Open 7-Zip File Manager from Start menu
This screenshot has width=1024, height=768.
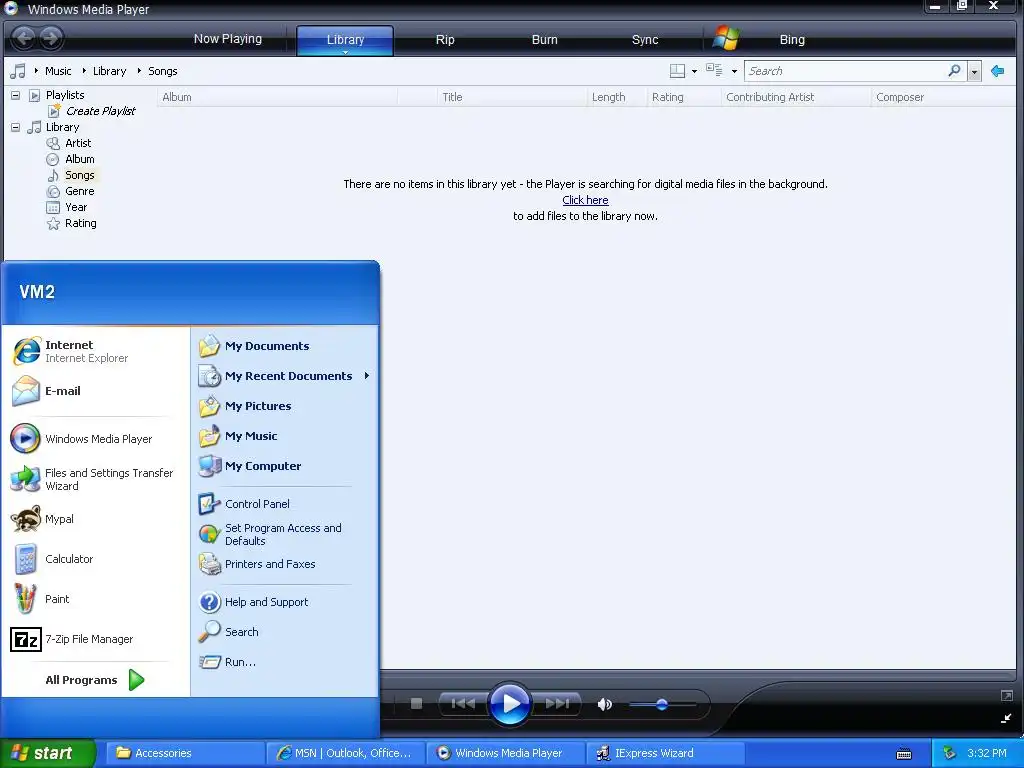[x=94, y=639]
